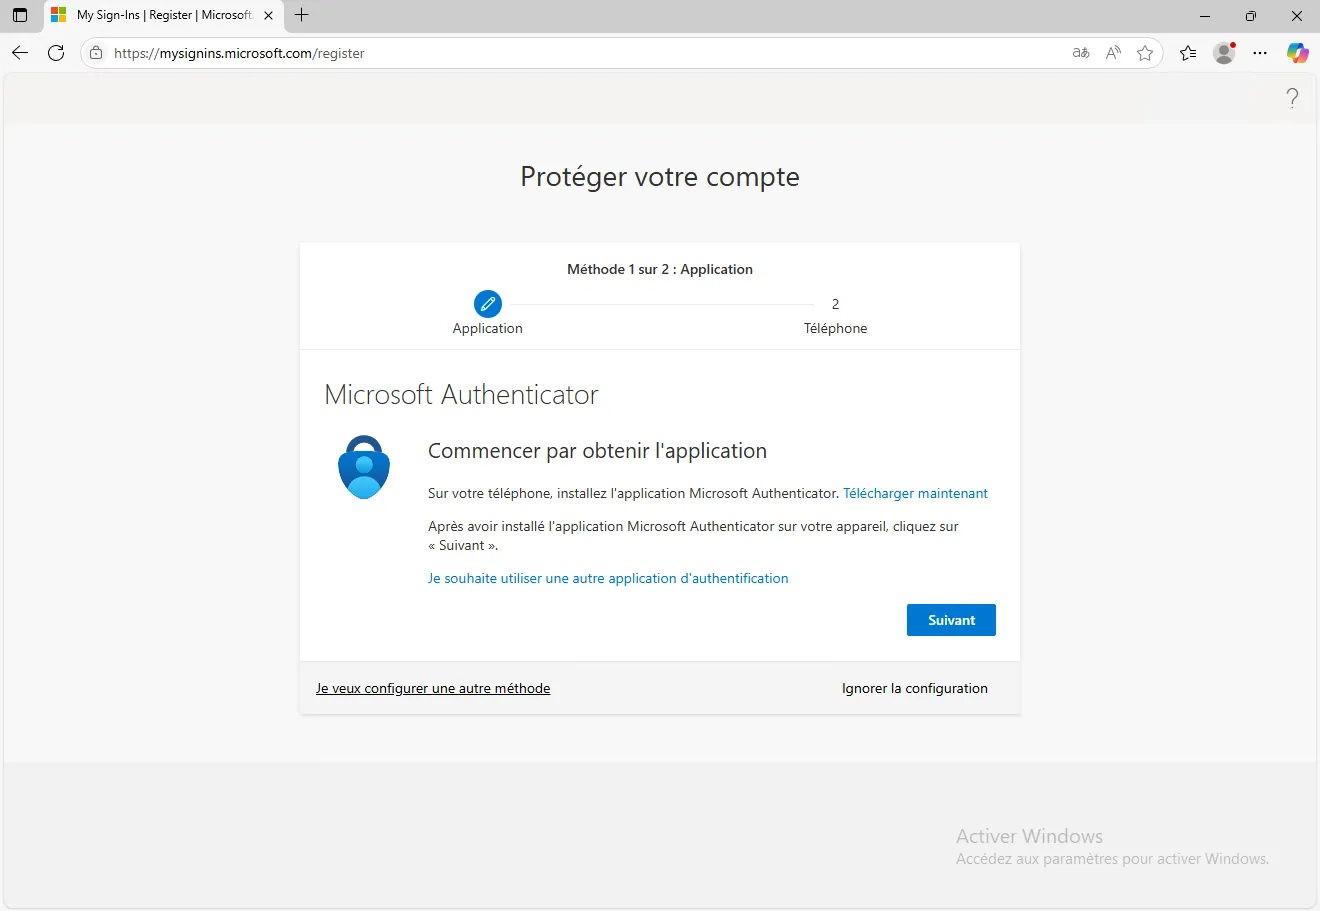
Task: Open Edge settings and more menu
Action: pos(1260,53)
